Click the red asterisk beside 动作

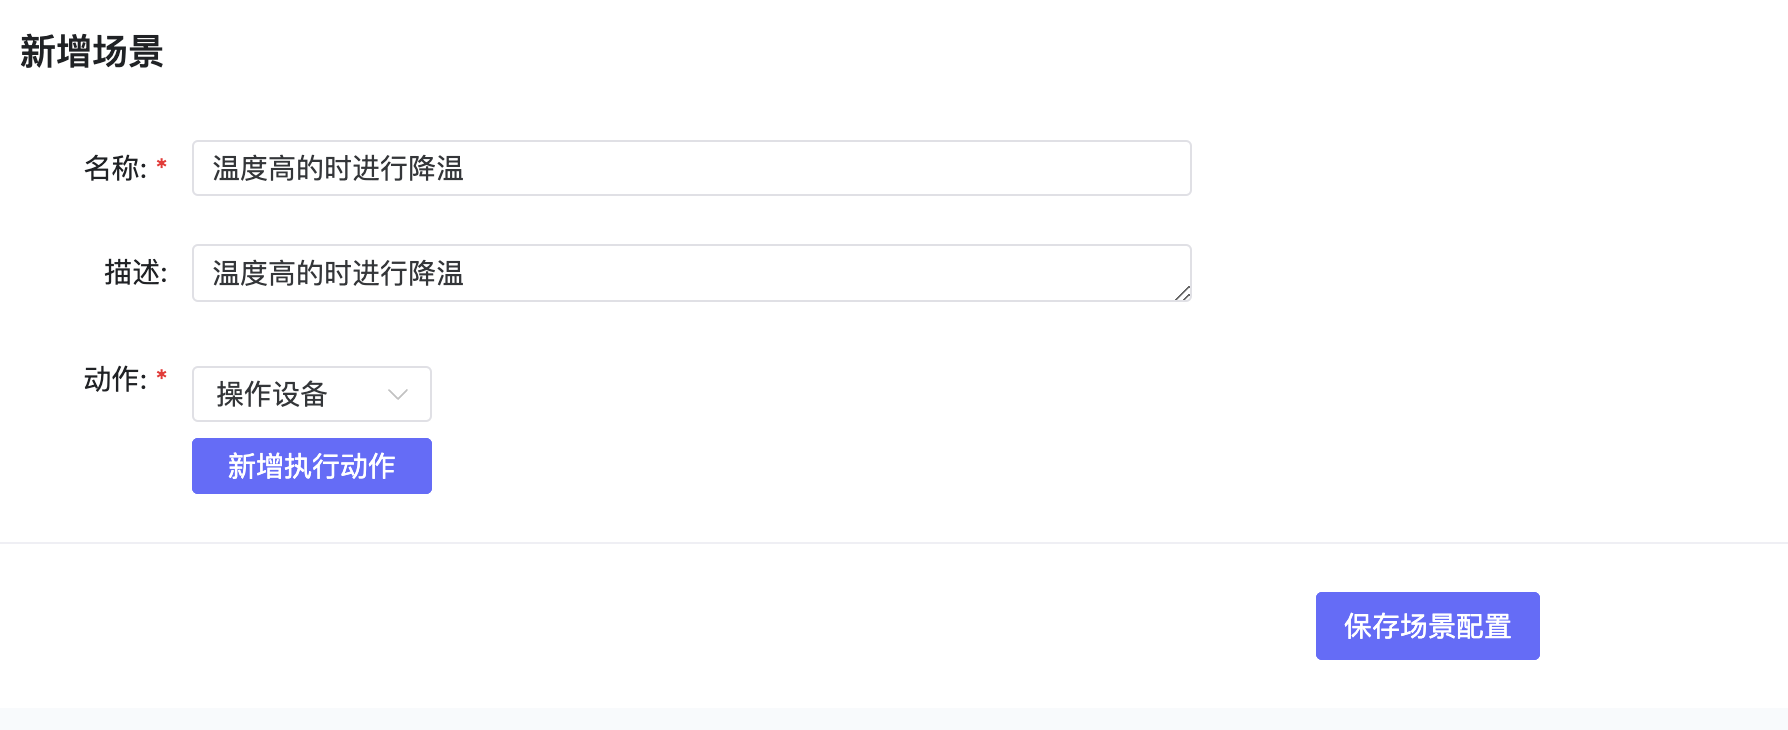161,376
